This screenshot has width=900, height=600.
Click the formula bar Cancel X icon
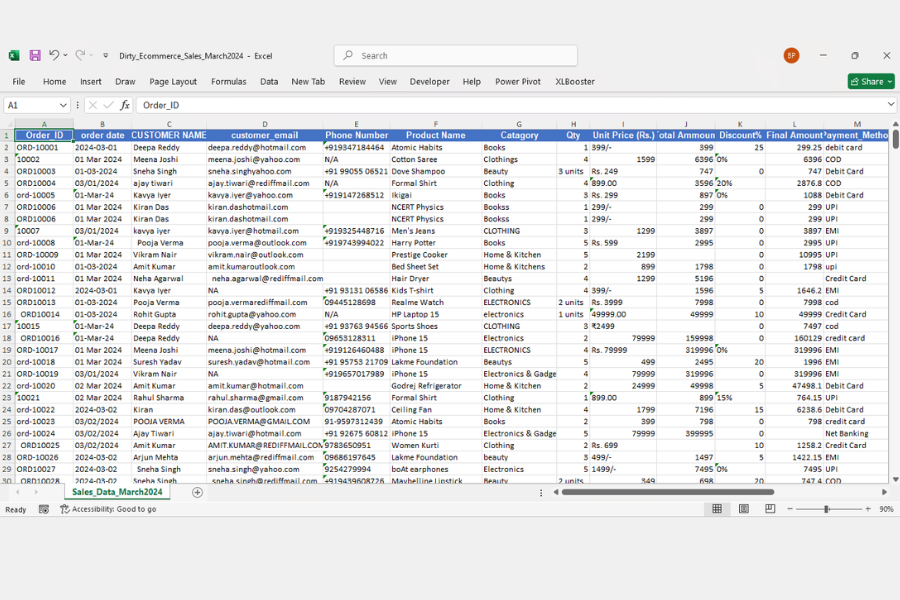click(x=92, y=105)
